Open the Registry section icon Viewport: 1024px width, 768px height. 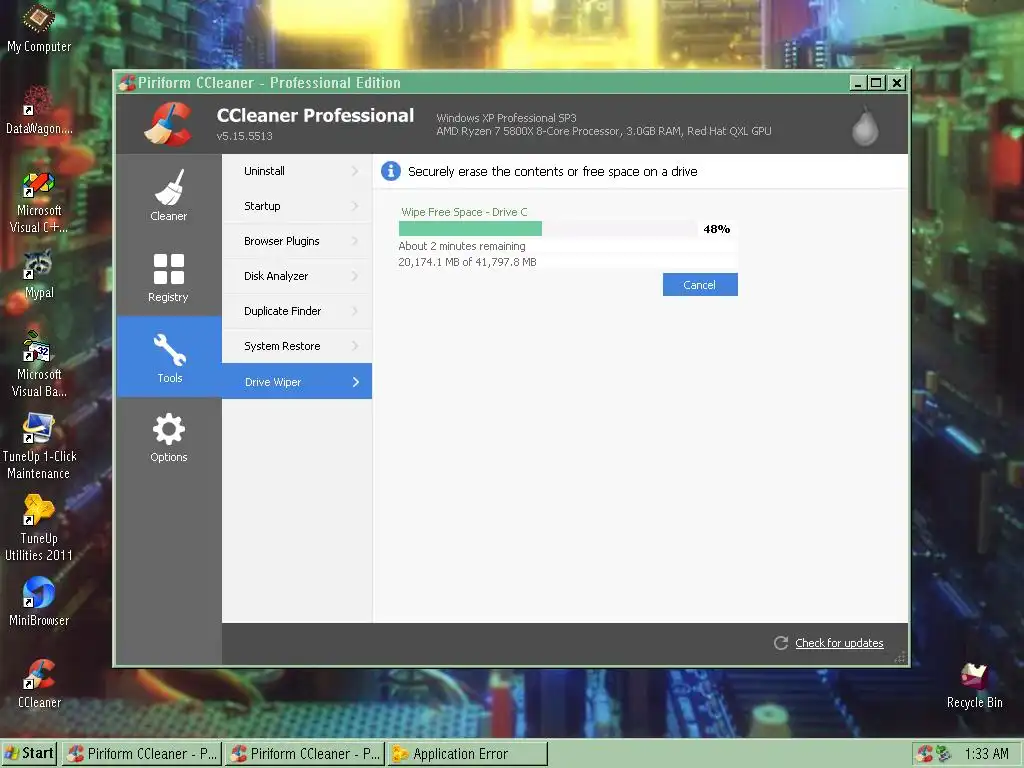click(x=168, y=268)
